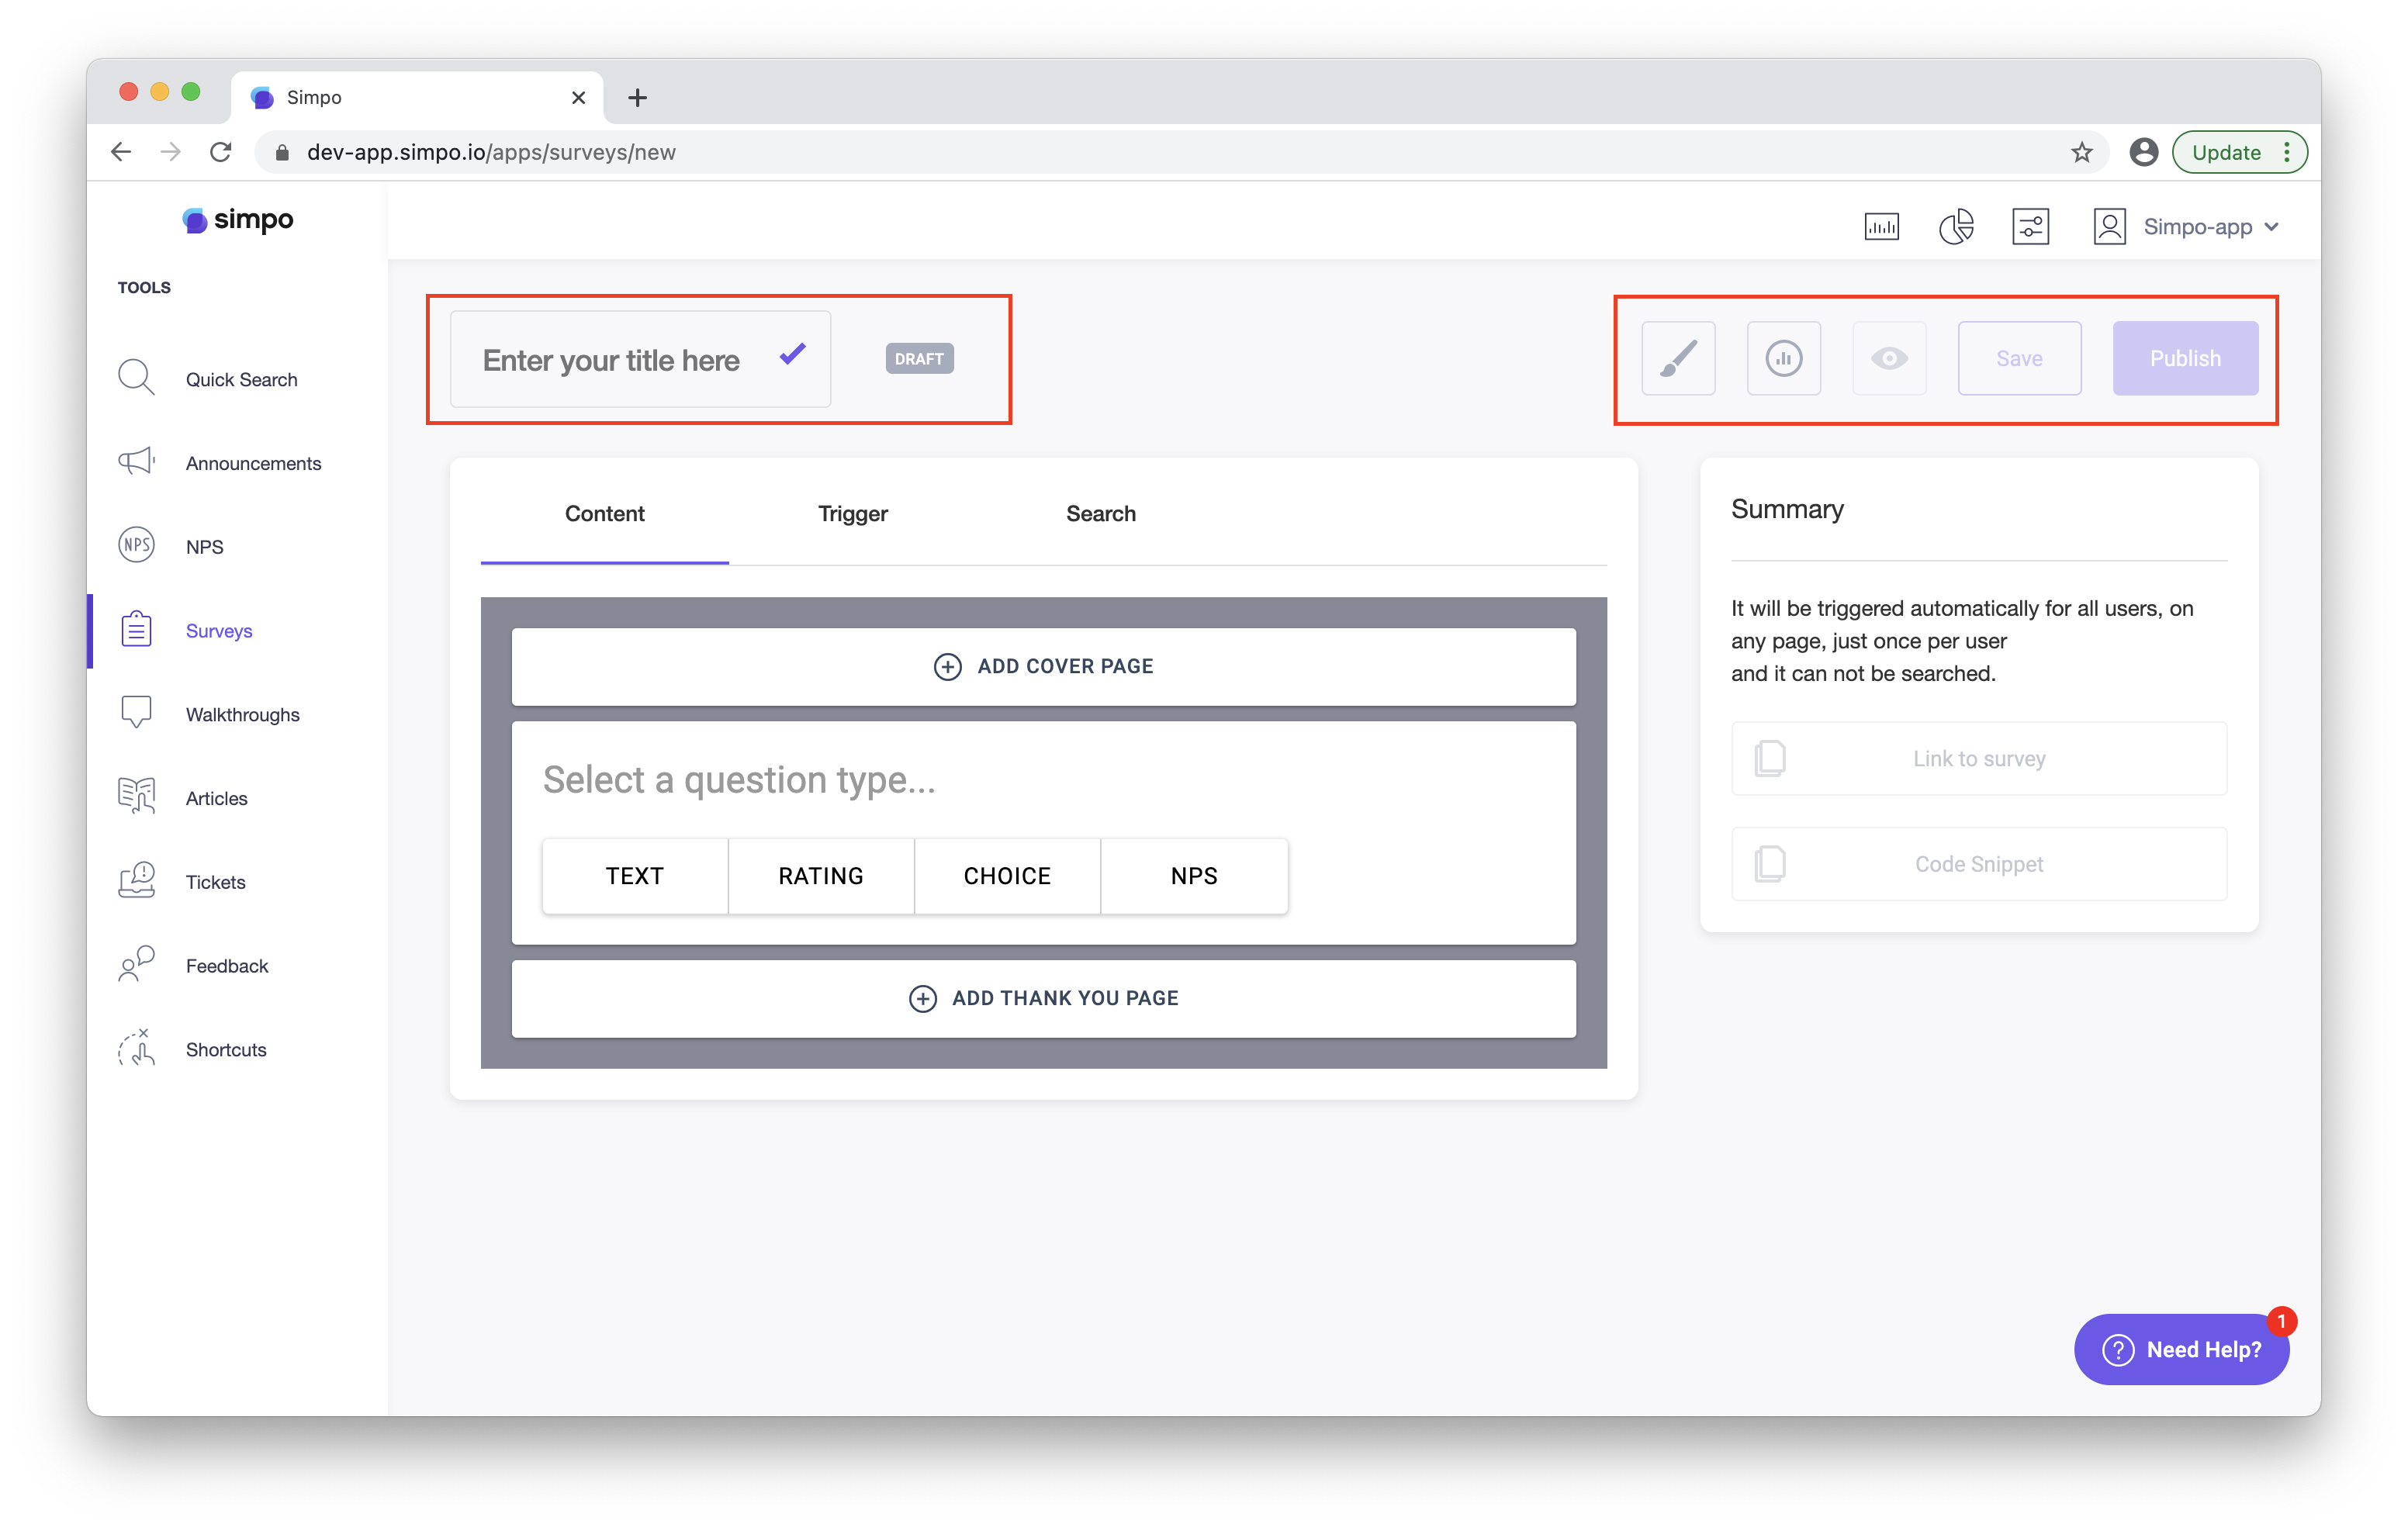Open Announcements in the sidebar
This screenshot has height=1531, width=2408.
[253, 463]
